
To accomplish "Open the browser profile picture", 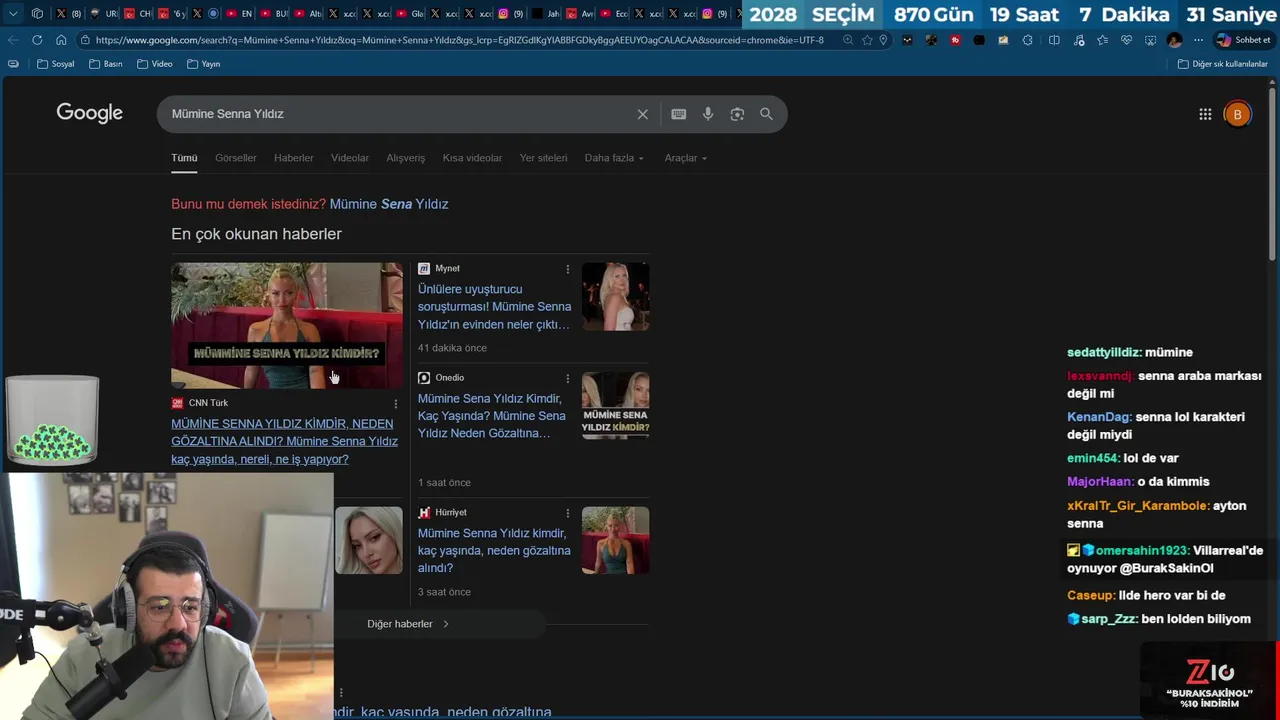I will click(x=1174, y=40).
